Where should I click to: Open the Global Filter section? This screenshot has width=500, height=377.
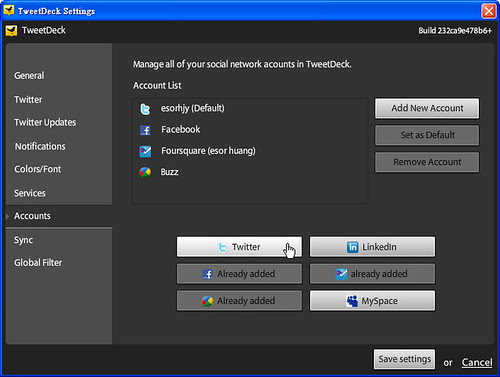click(x=38, y=263)
